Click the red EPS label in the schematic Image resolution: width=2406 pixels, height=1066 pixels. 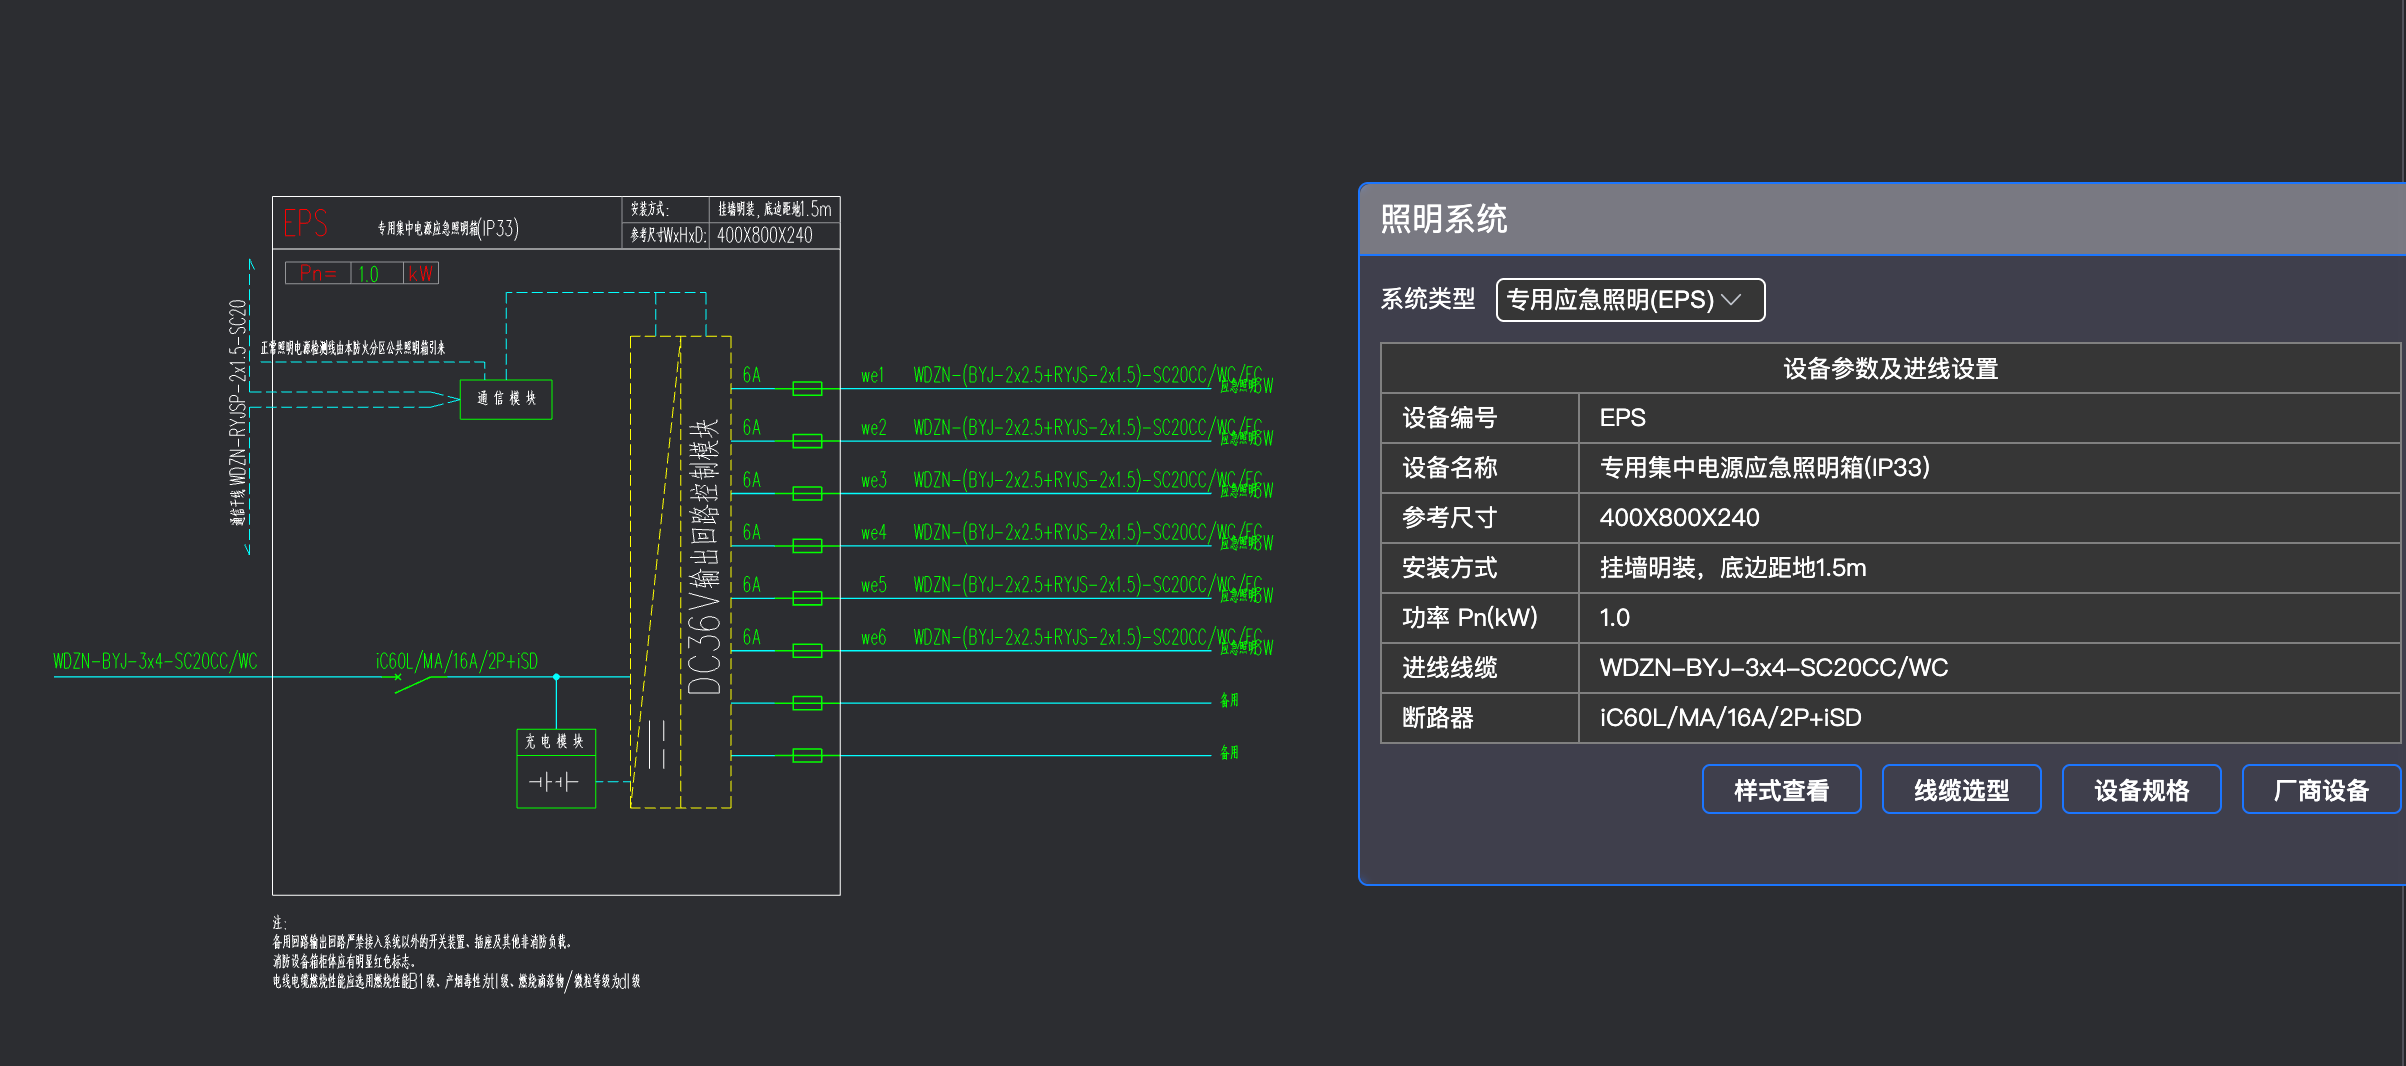pos(303,222)
